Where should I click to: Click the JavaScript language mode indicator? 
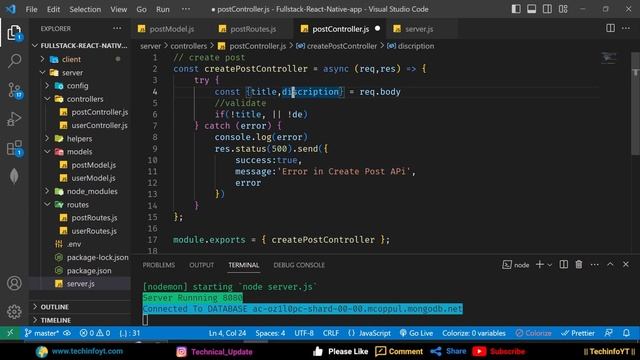pos(369,333)
